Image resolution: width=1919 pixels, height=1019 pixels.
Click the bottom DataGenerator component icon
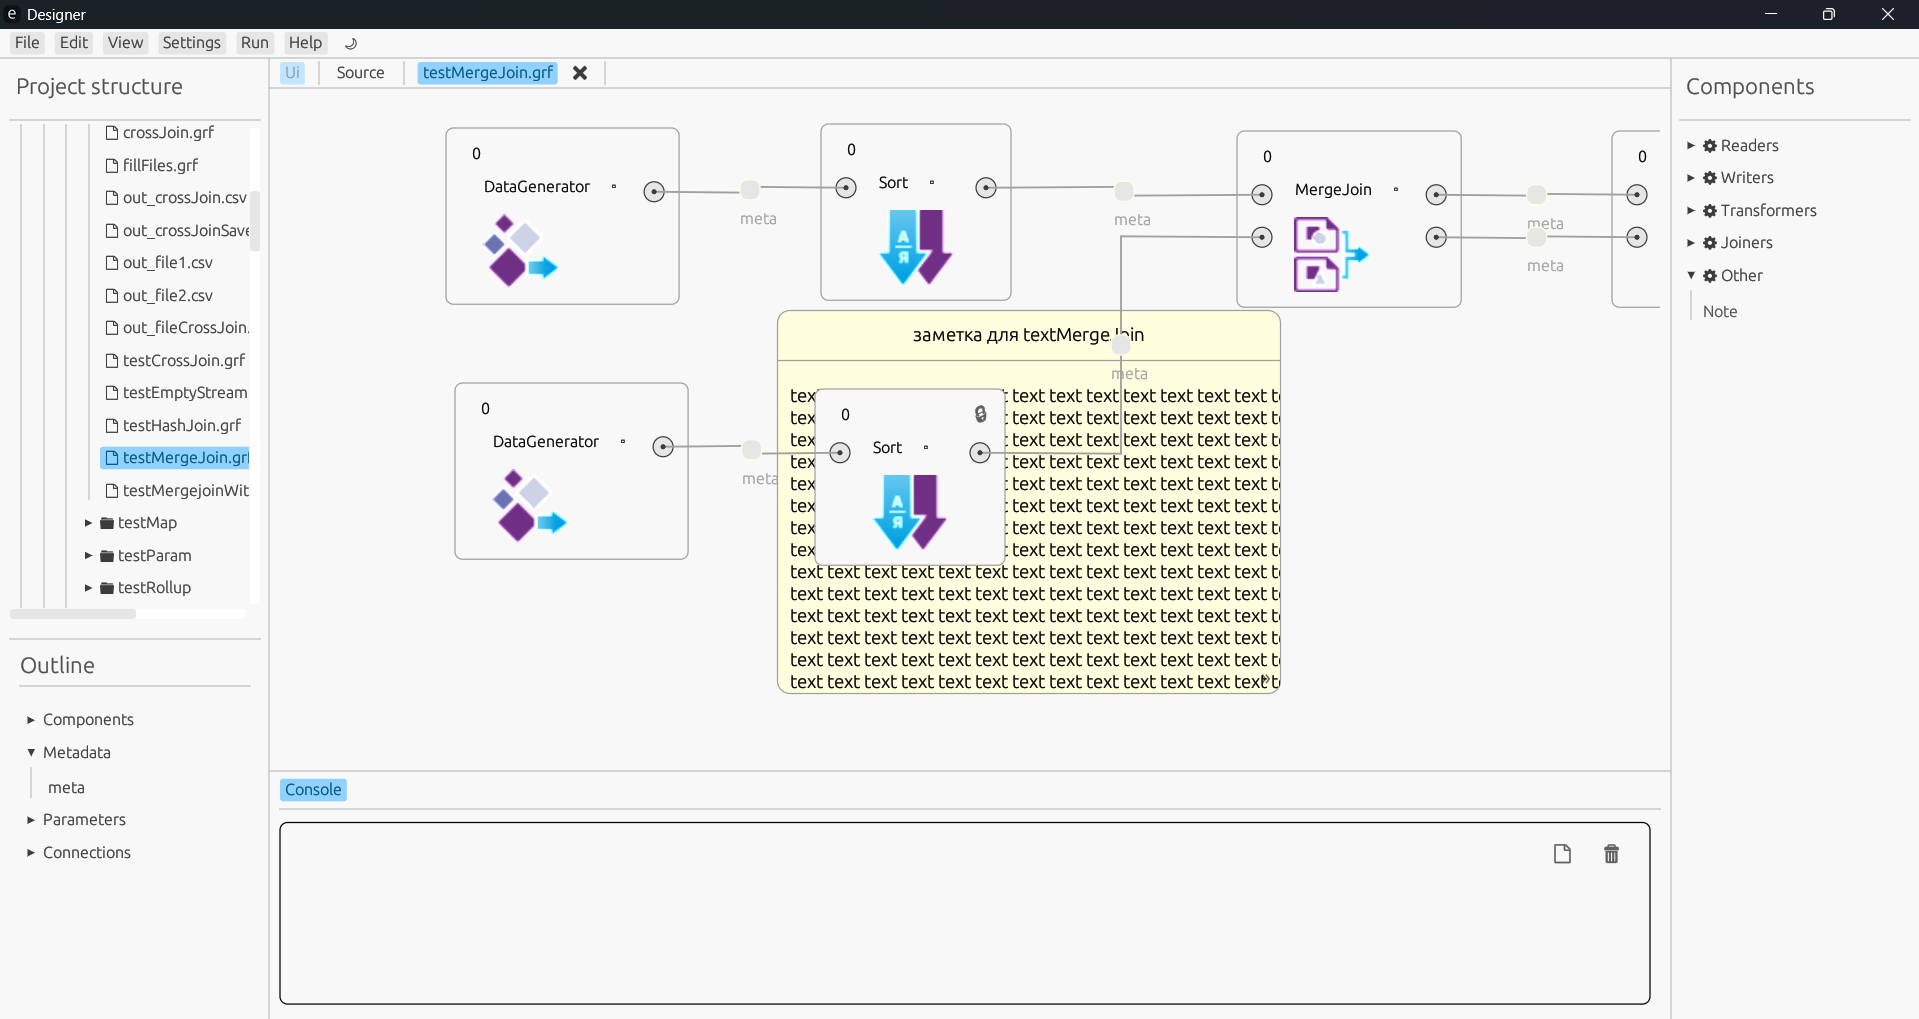pos(529,505)
